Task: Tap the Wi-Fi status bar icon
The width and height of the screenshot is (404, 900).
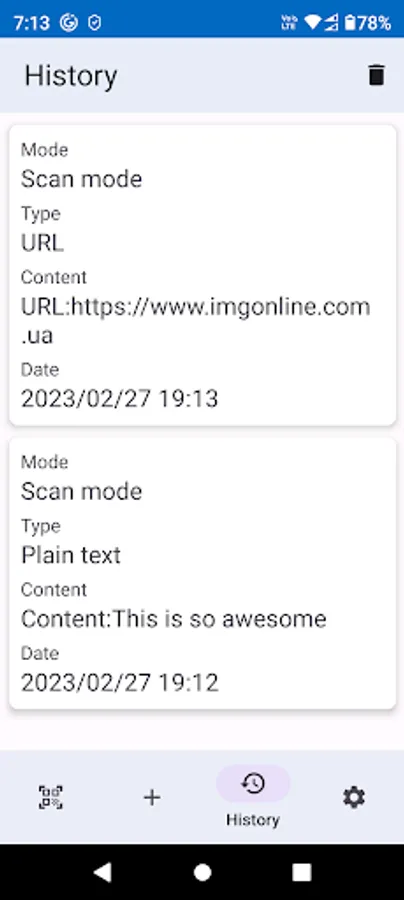Action: coord(312,22)
